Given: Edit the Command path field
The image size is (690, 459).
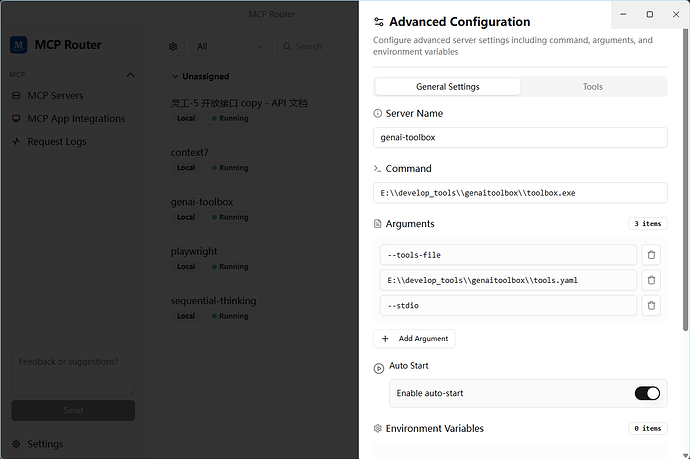Looking at the screenshot, I should (x=520, y=193).
